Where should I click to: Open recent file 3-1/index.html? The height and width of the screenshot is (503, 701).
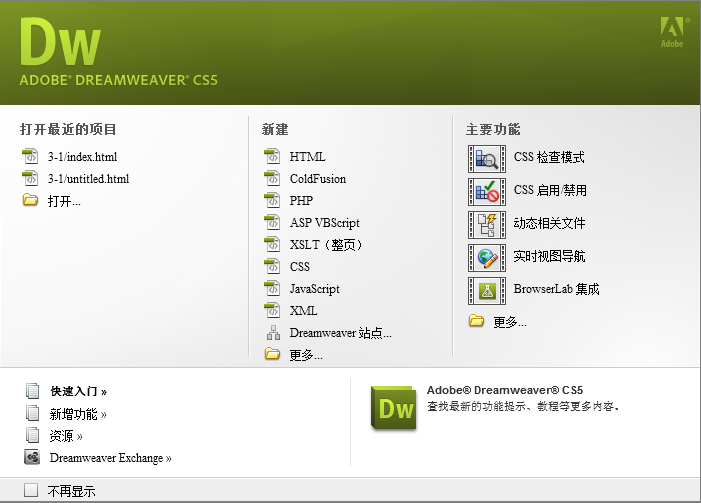tap(82, 157)
